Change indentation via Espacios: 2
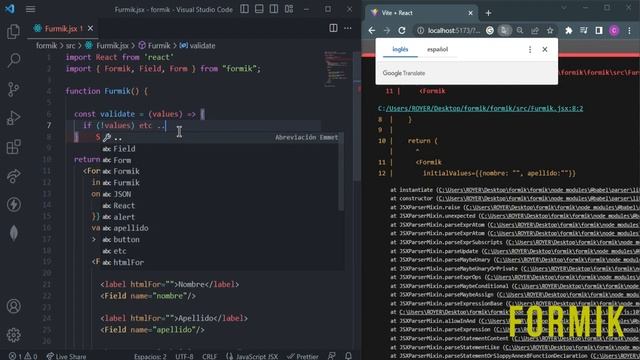Image resolution: width=640 pixels, height=360 pixels. (150, 356)
